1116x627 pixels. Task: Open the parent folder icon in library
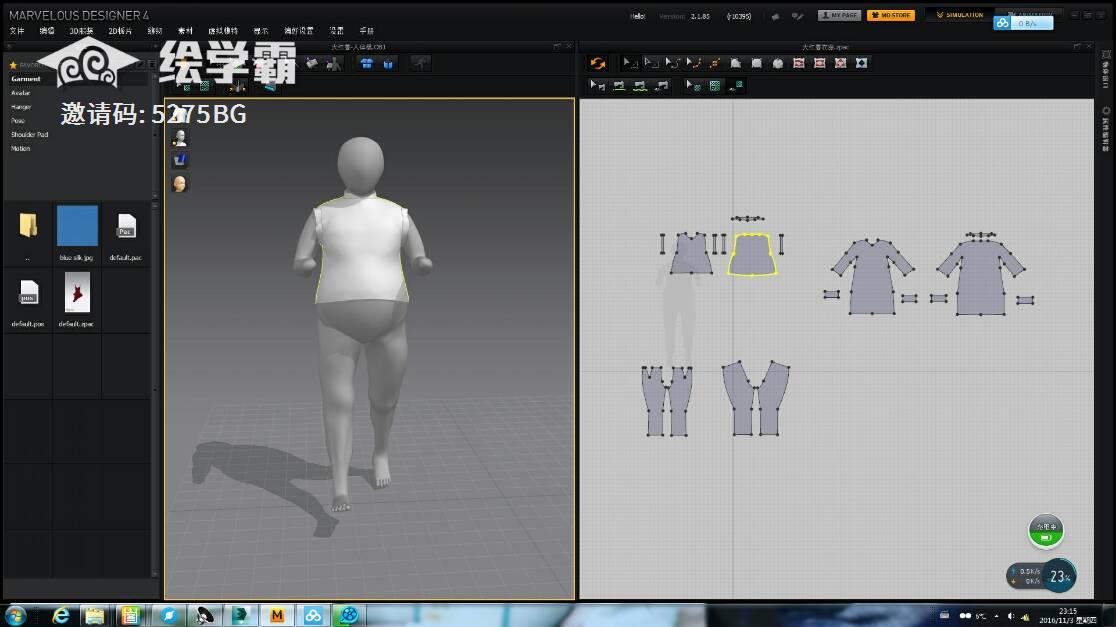tap(28, 226)
